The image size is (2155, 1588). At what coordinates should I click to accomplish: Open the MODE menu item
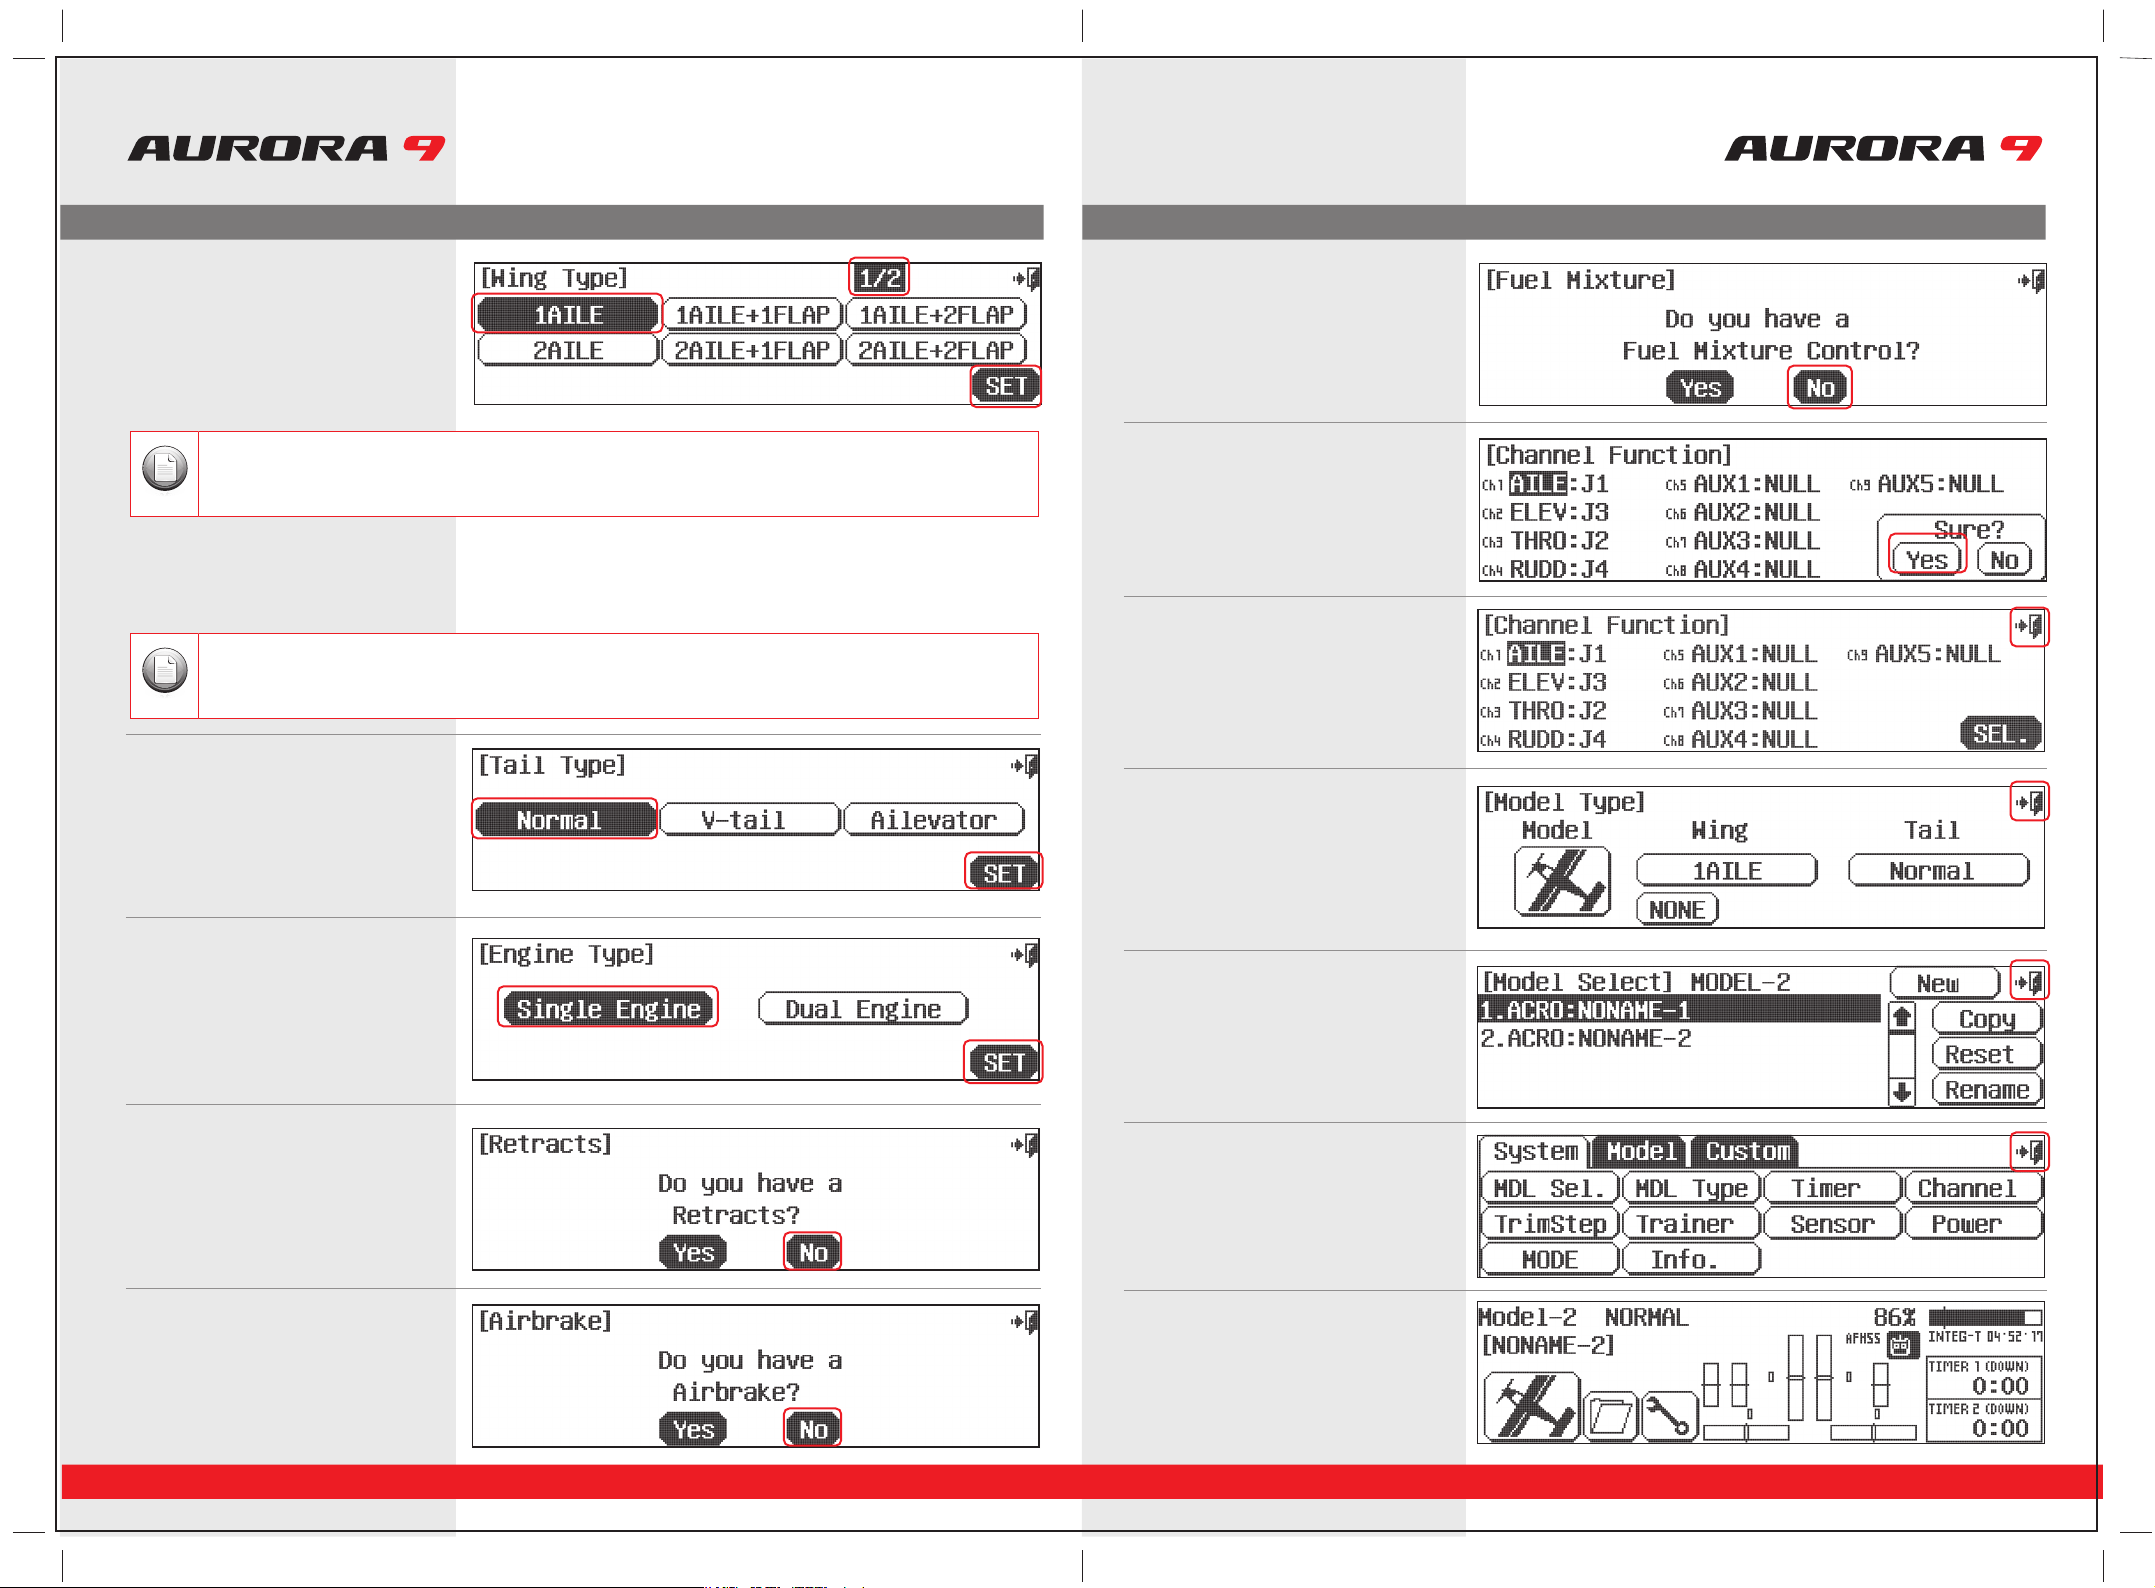pos(1550,1261)
